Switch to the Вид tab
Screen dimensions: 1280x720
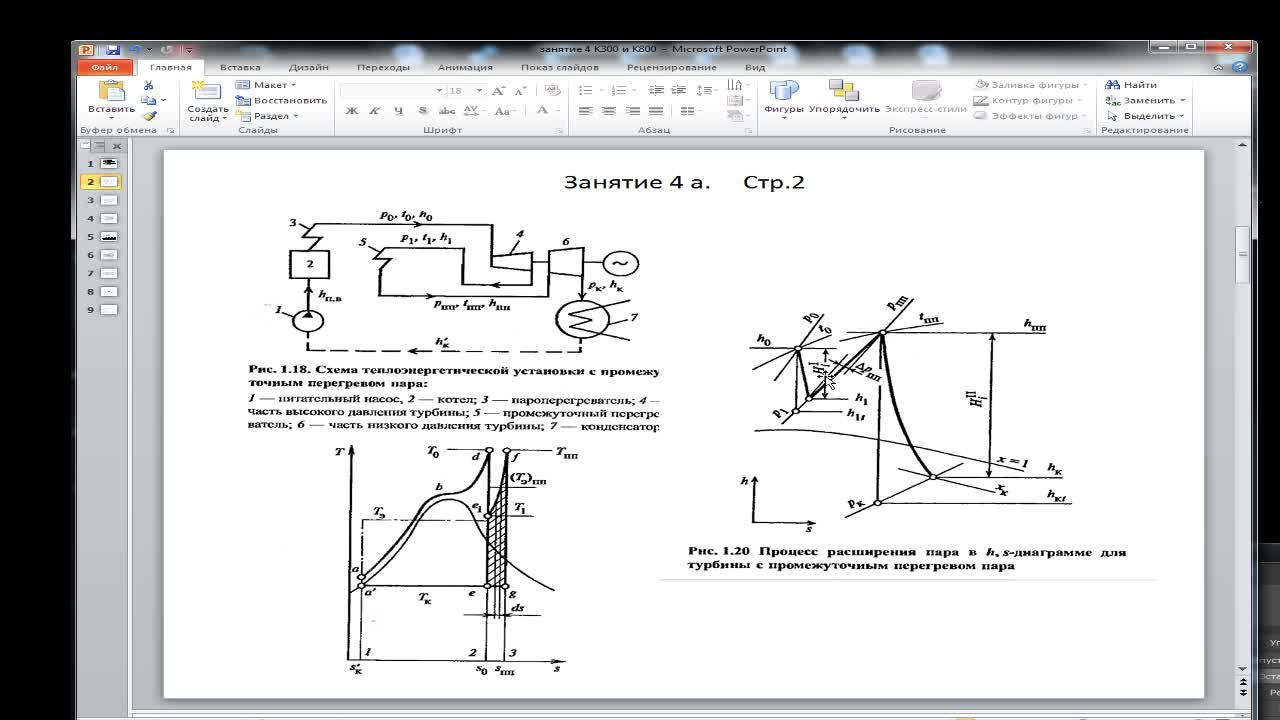(755, 67)
